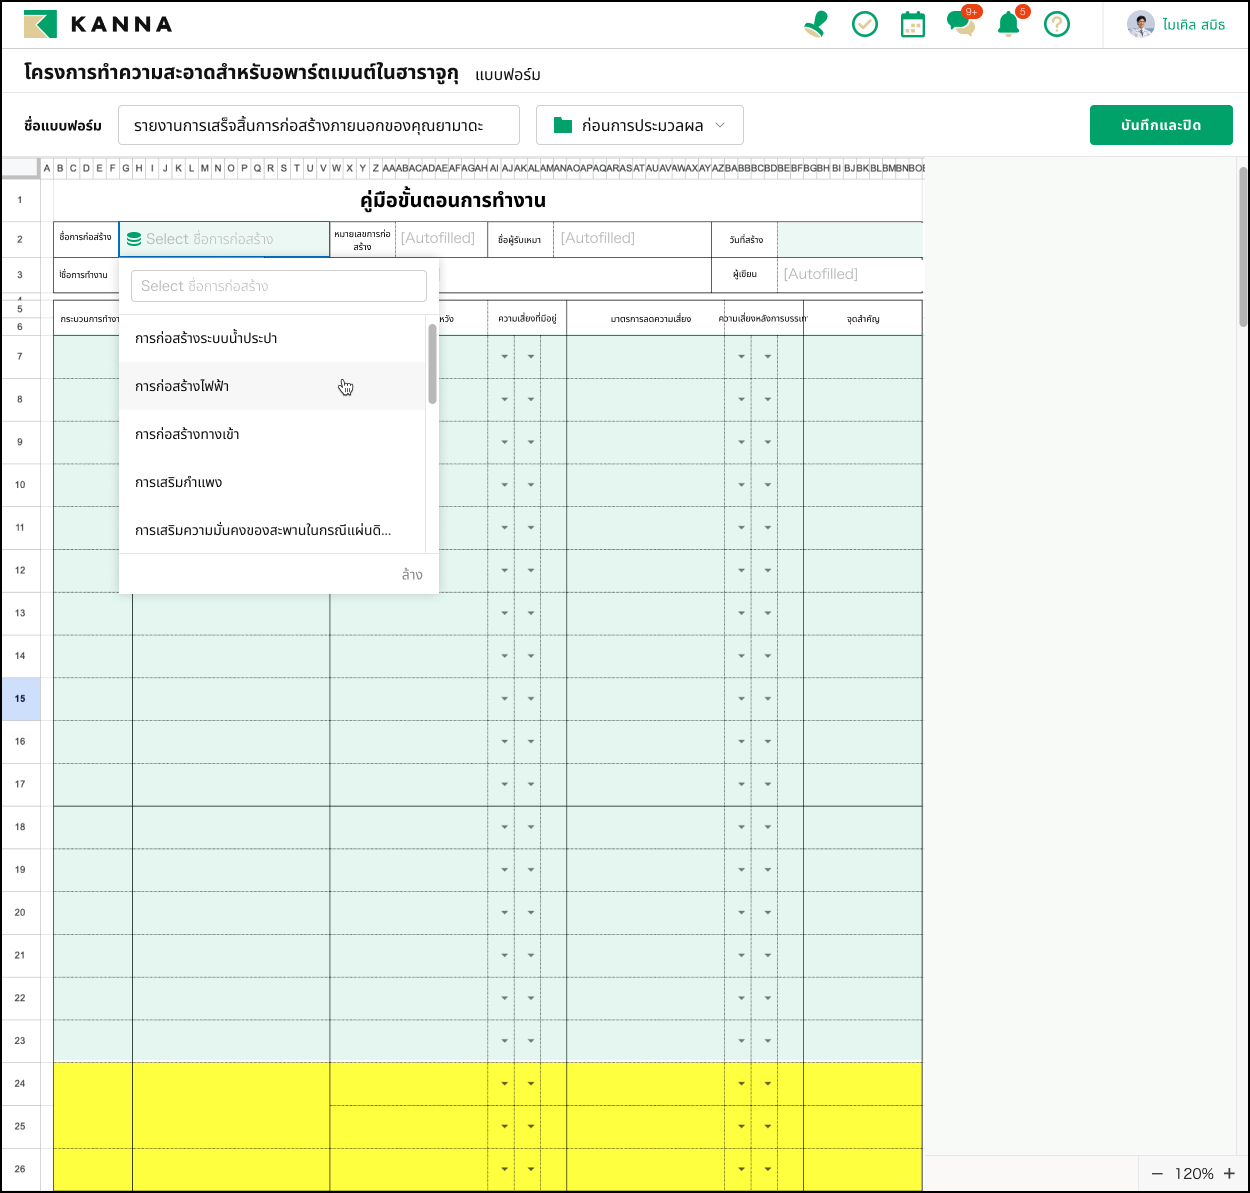Click the help question mark icon
1250x1193 pixels.
(x=1056, y=24)
